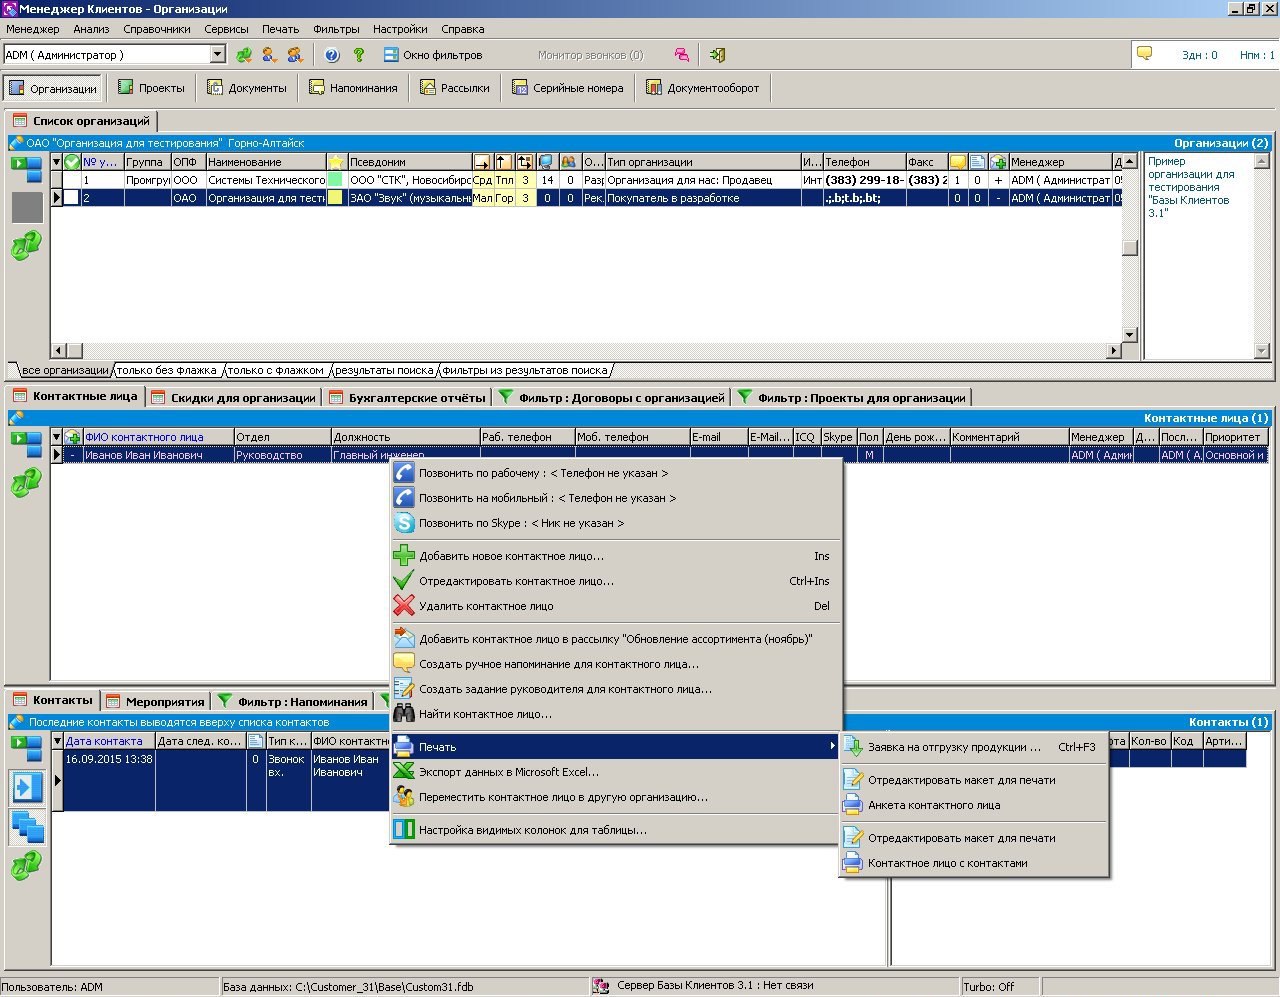This screenshot has height=997, width=1280.
Task: Click the stacked blue windows icon in contacts panel
Action: (27, 827)
